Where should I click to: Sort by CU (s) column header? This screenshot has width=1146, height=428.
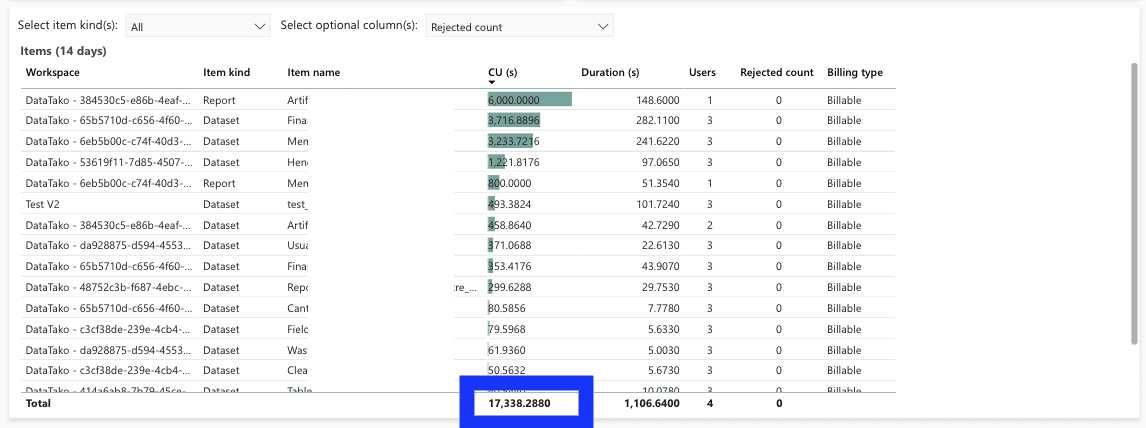coord(503,72)
